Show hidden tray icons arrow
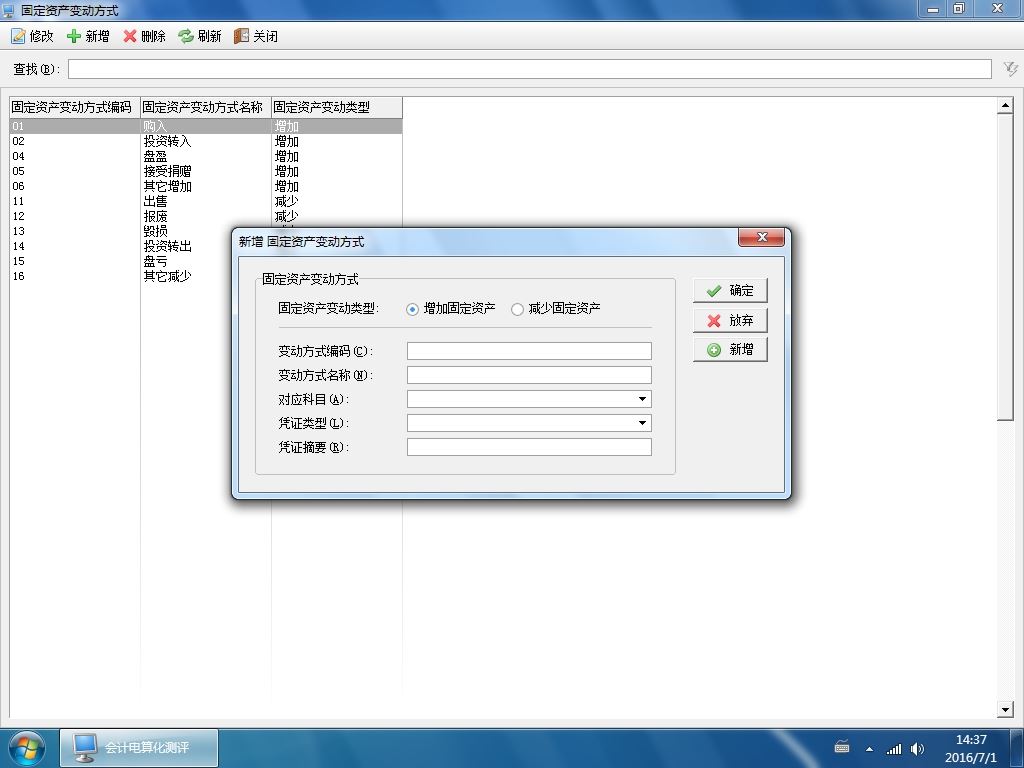Image resolution: width=1024 pixels, height=768 pixels. point(869,749)
